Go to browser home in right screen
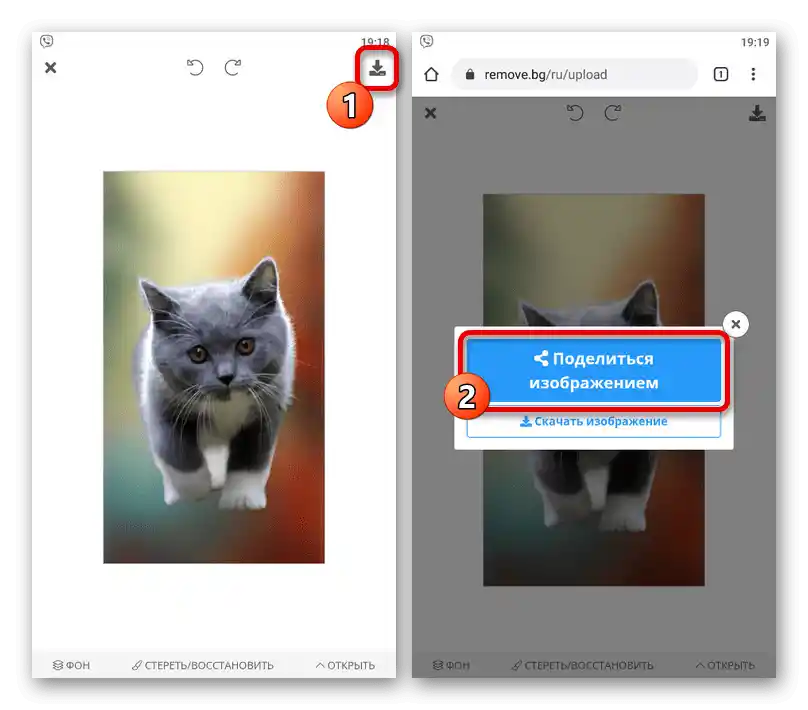Viewport: 808px width, 710px height. (x=431, y=75)
